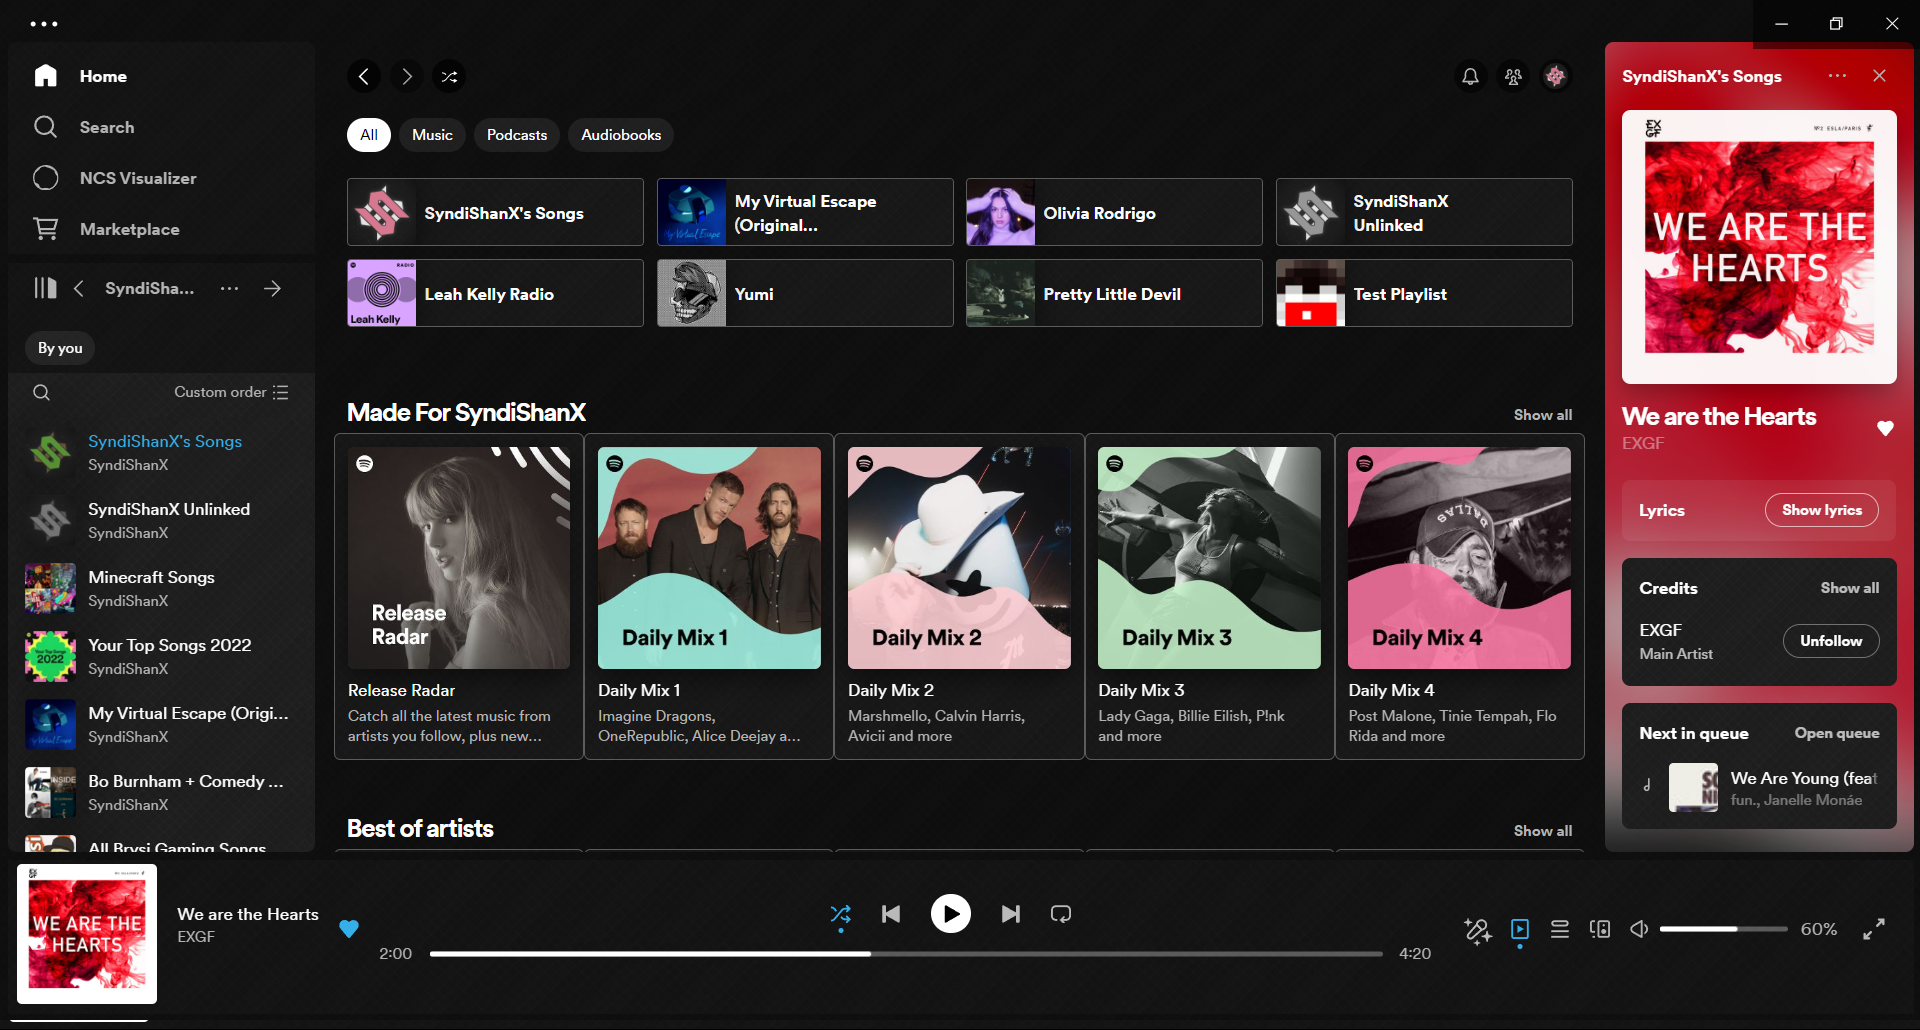
Task: Select the Music filter tab
Action: 432,135
